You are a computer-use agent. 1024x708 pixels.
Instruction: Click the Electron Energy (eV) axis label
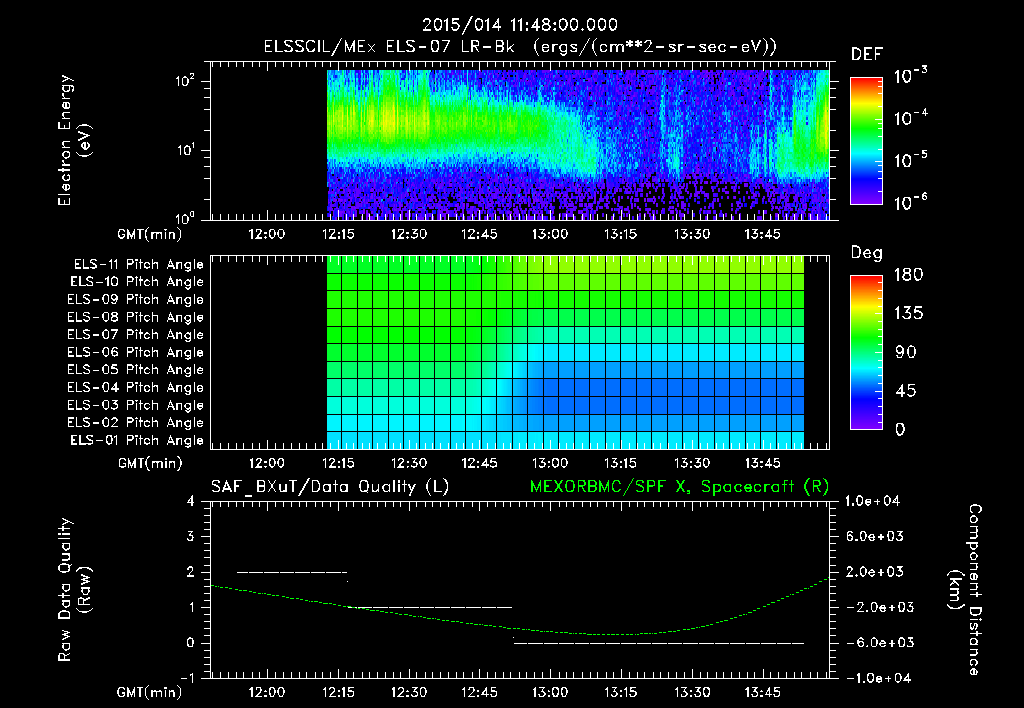tap(74, 140)
